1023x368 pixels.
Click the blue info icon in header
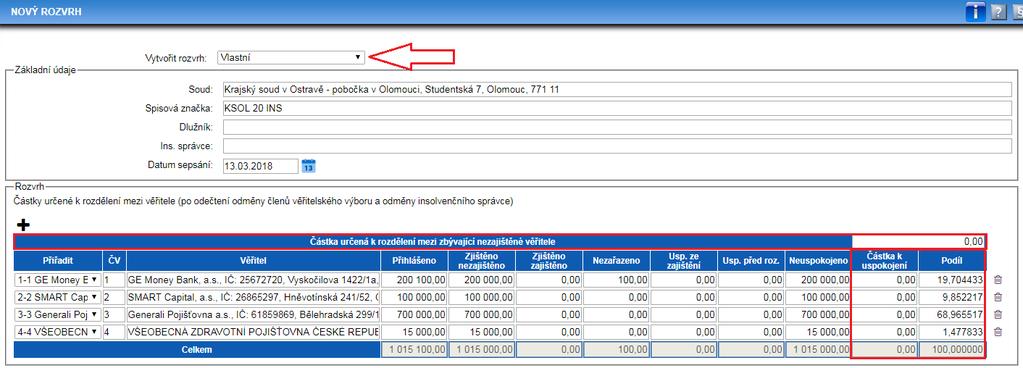pyautogui.click(x=975, y=12)
